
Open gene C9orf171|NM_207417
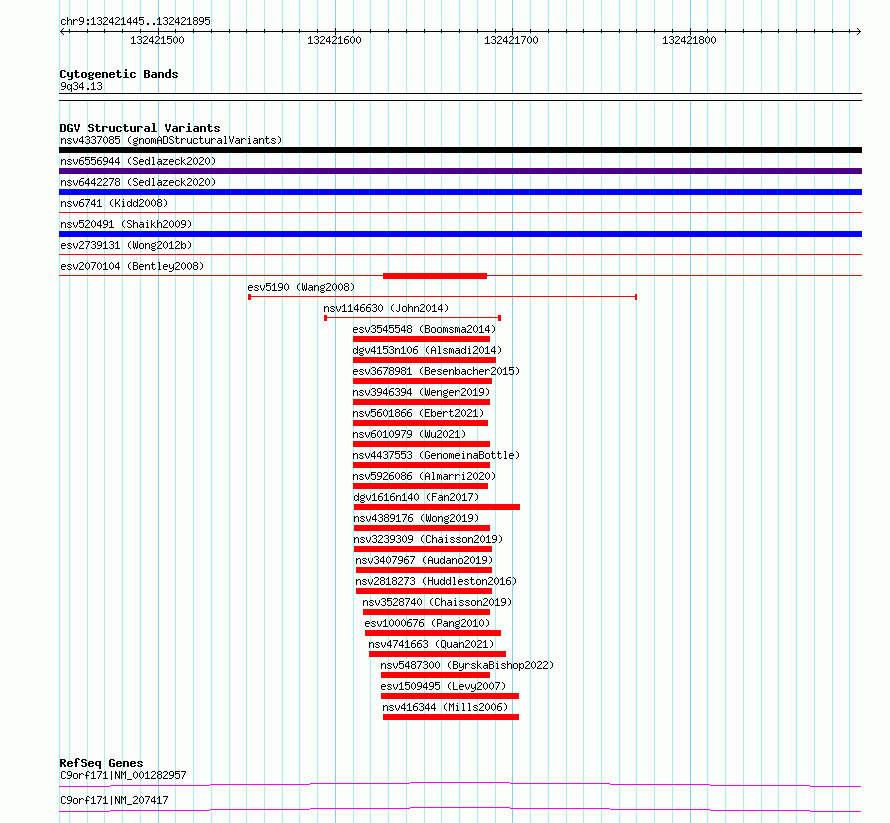coord(114,800)
